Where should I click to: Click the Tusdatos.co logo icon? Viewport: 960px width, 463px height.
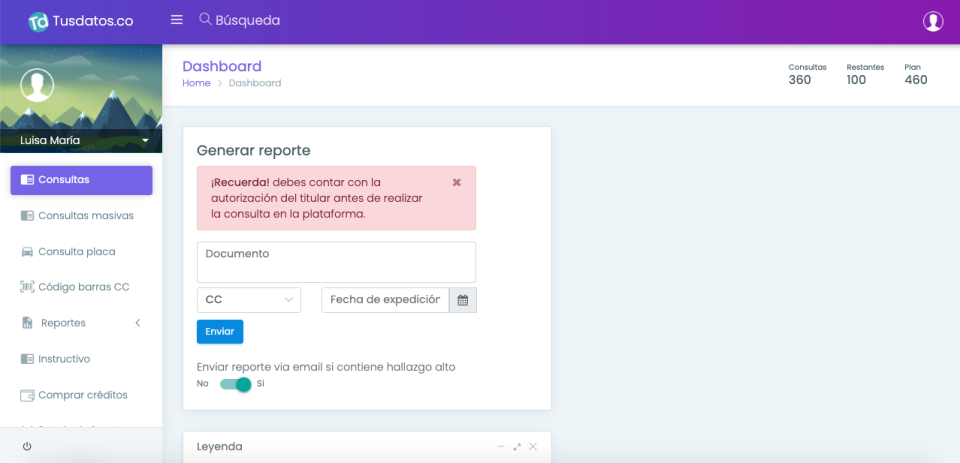(x=38, y=21)
